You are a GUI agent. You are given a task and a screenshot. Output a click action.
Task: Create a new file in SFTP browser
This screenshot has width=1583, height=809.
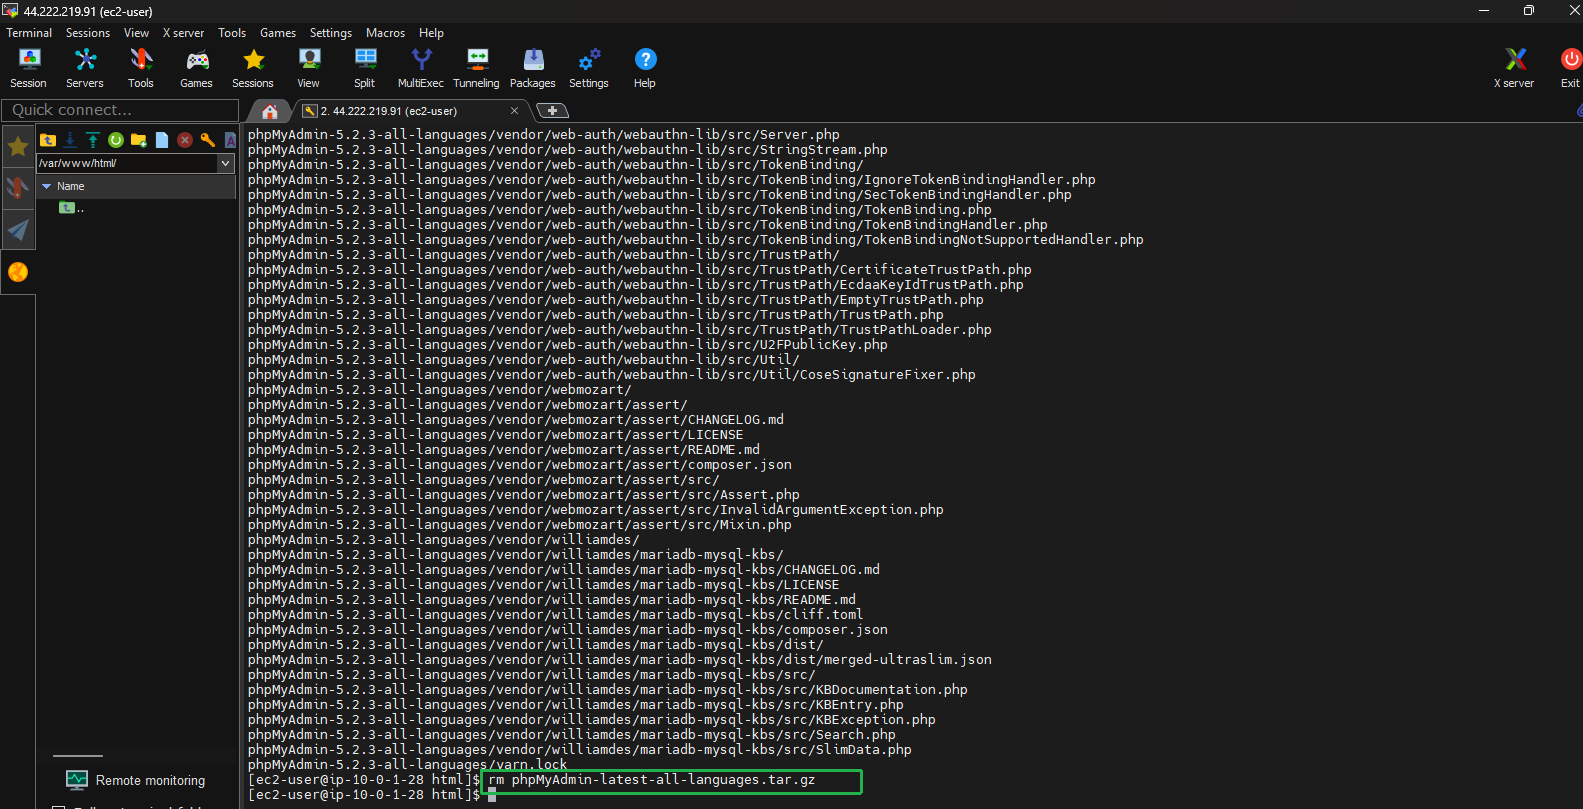point(162,140)
